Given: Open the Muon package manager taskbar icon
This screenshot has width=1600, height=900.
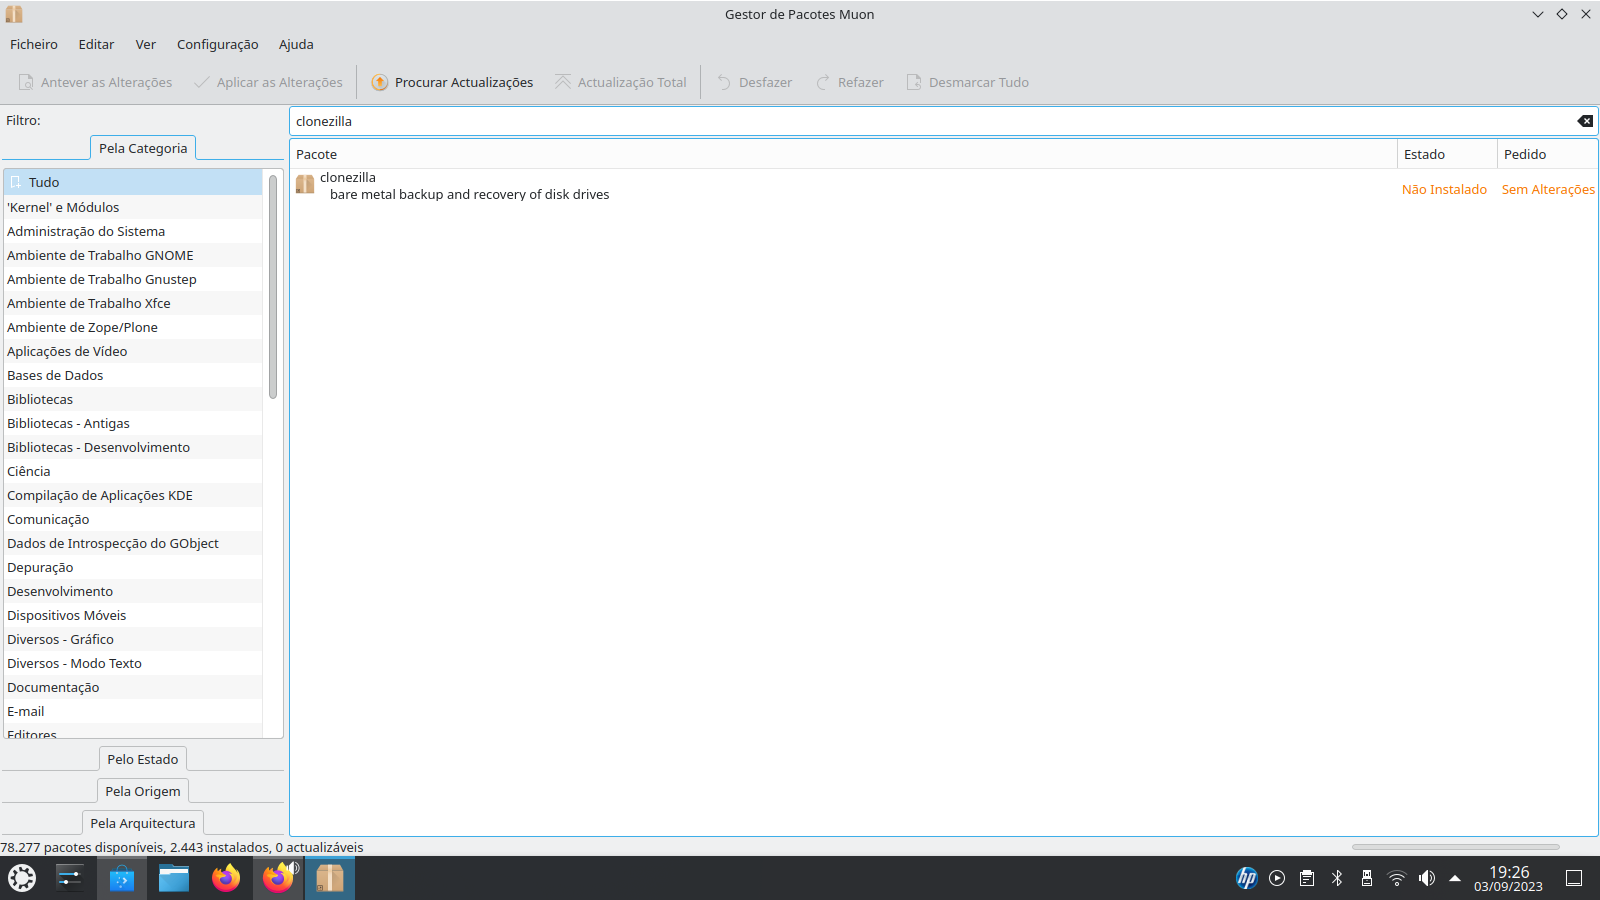Looking at the screenshot, I should click(330, 878).
